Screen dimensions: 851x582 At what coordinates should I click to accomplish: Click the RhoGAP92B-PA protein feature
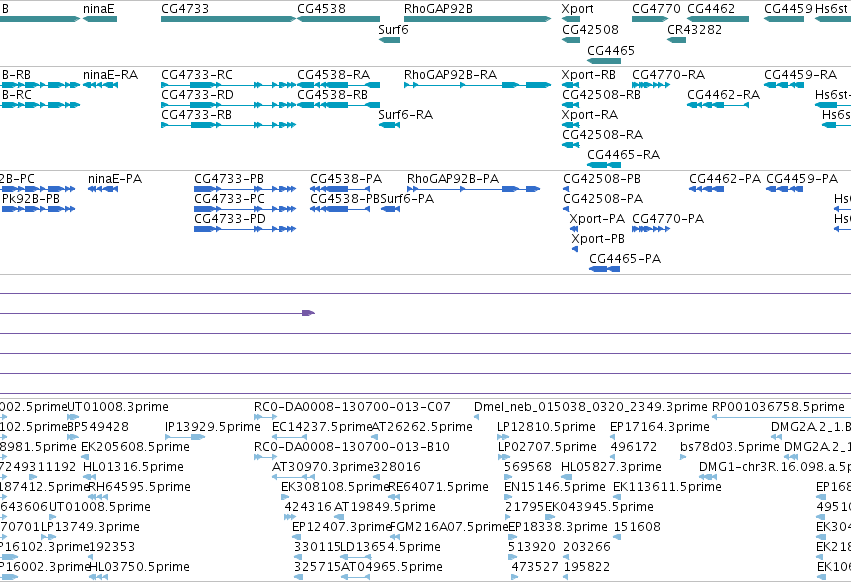click(x=473, y=189)
